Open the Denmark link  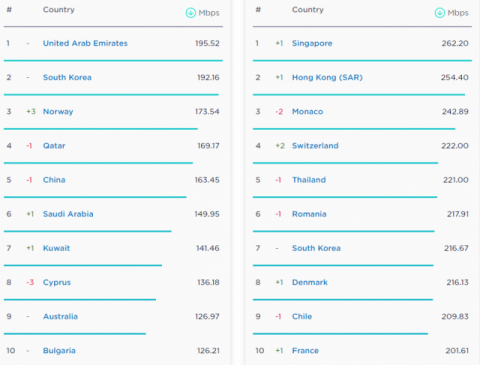click(310, 282)
